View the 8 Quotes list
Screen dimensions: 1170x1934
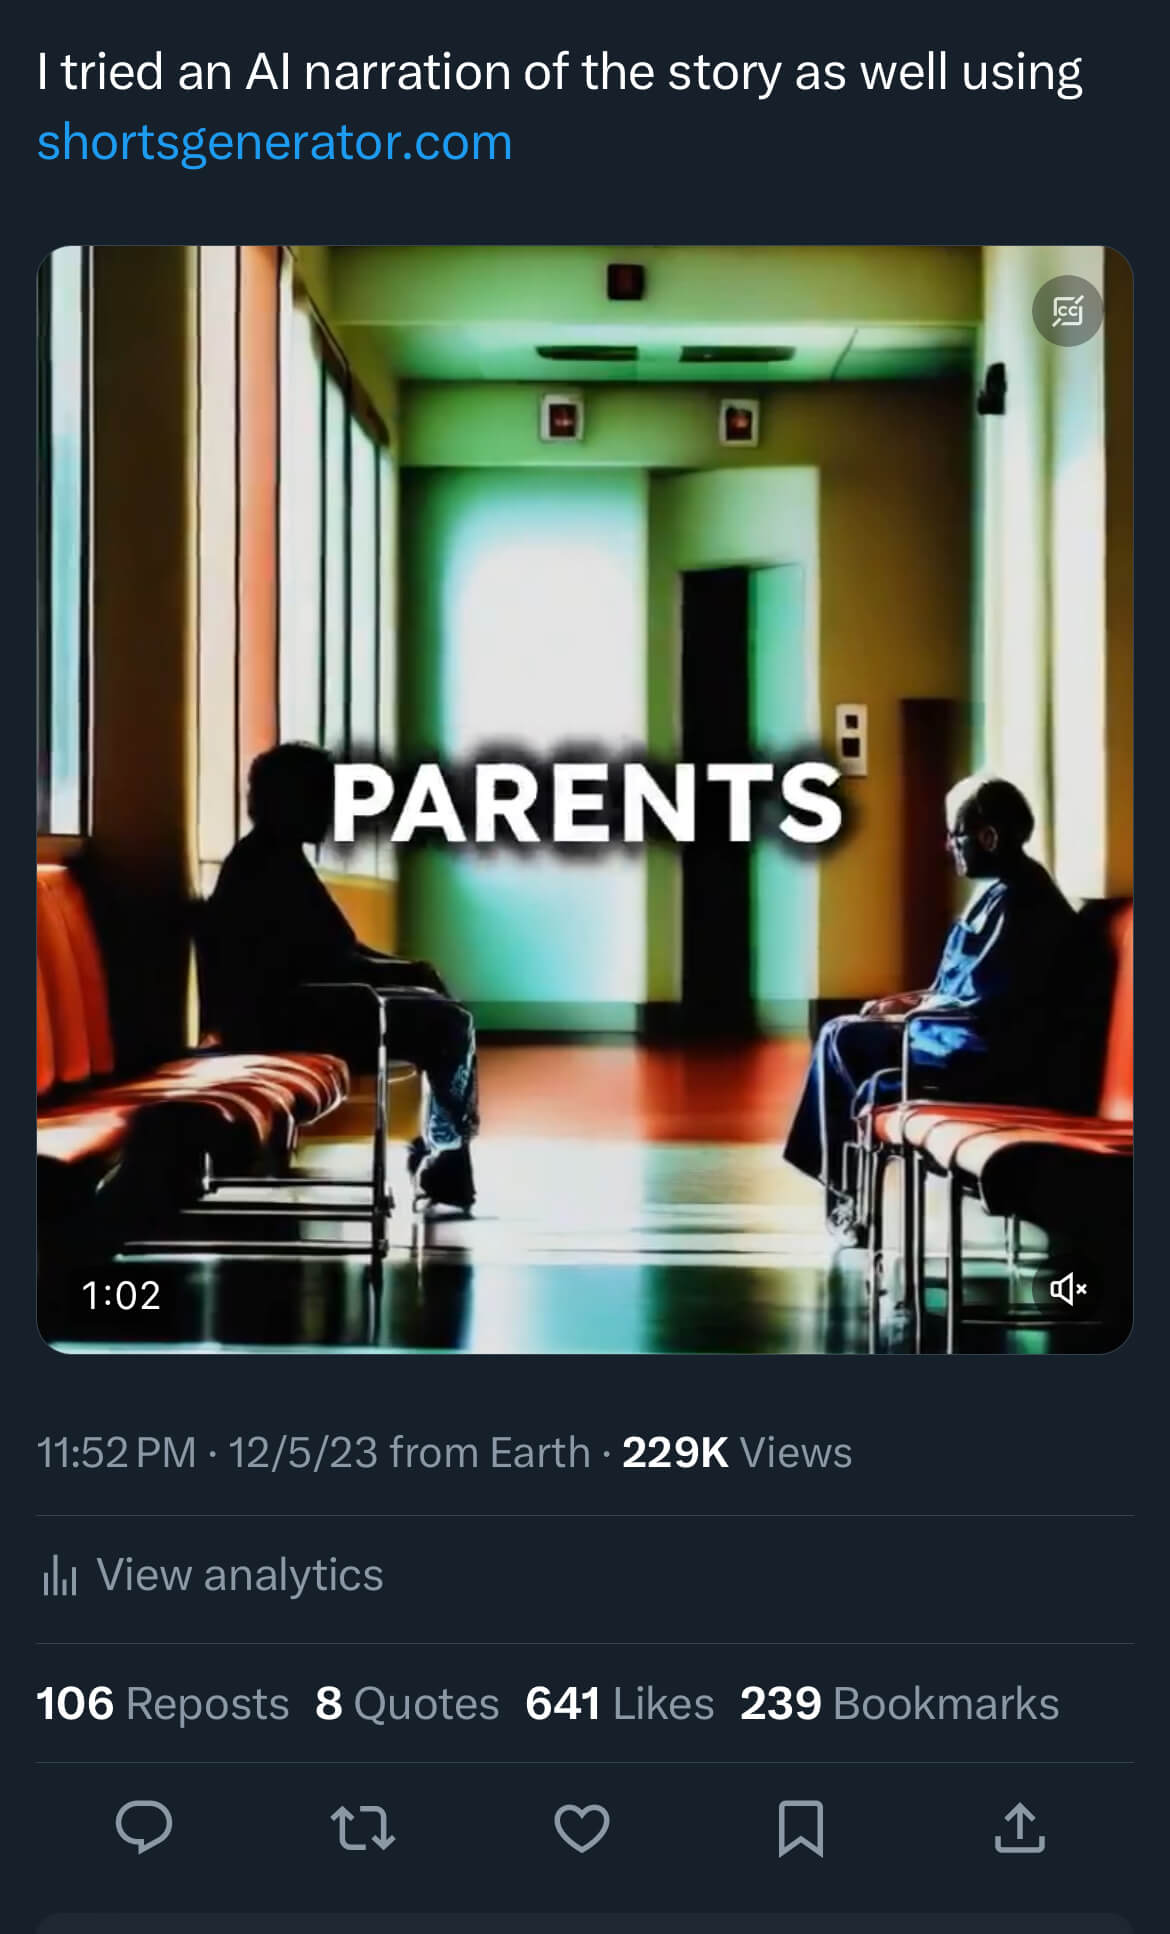point(407,1703)
